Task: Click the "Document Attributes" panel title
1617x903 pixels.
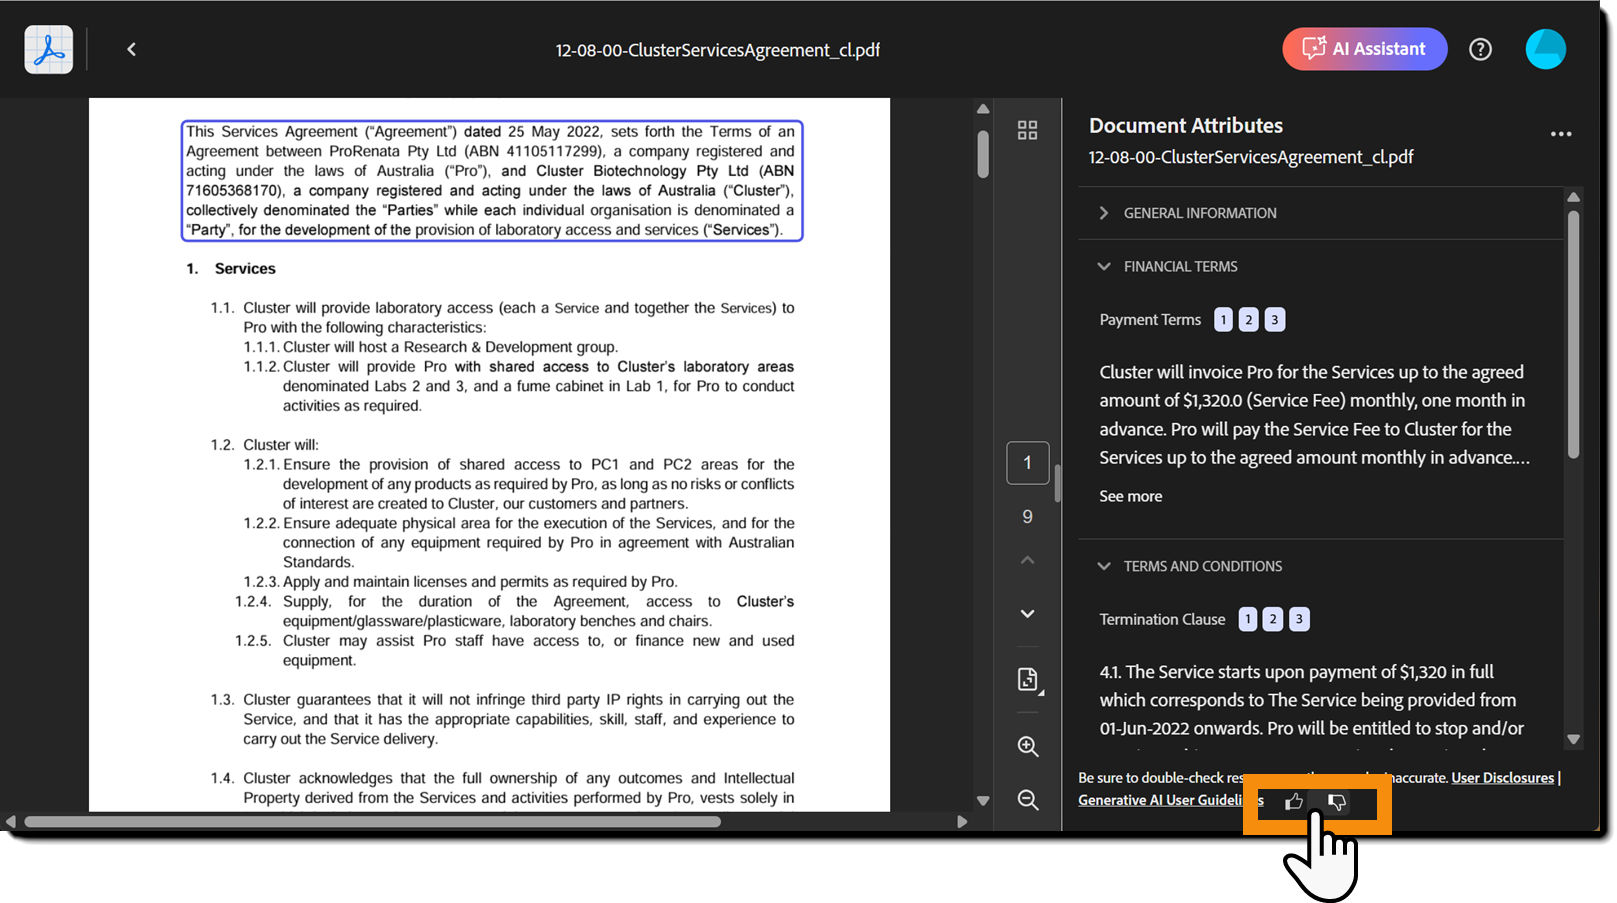Action: [x=1186, y=126]
